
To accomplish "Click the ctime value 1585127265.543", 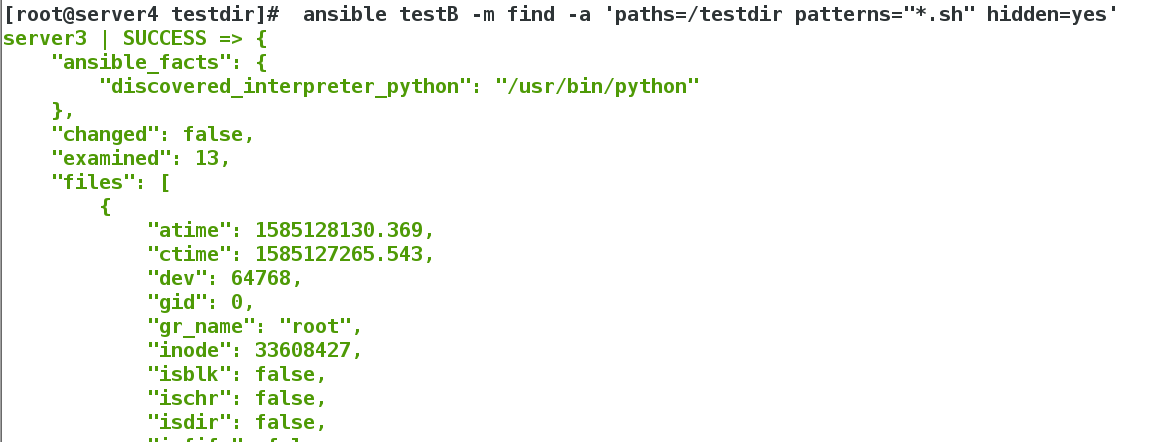I will point(339,254).
